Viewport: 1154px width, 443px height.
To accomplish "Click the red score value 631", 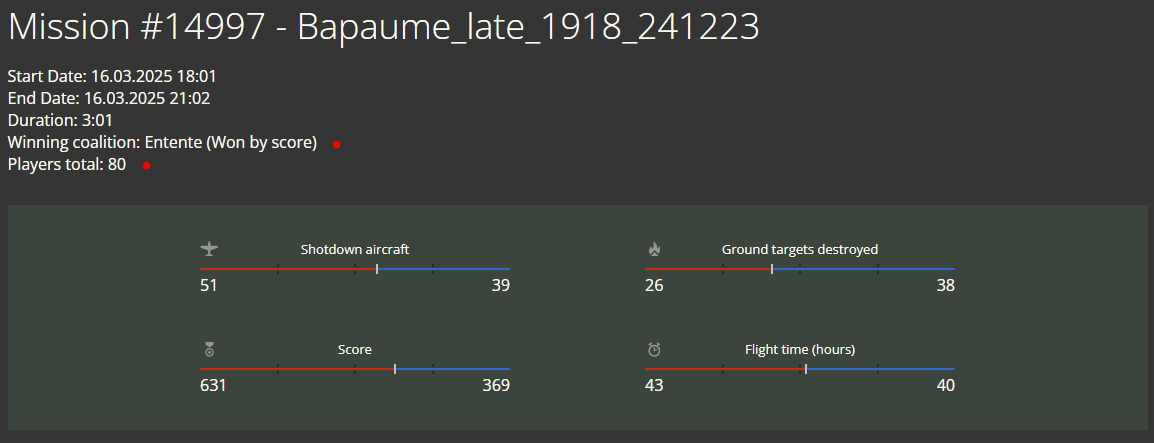I will [213, 385].
